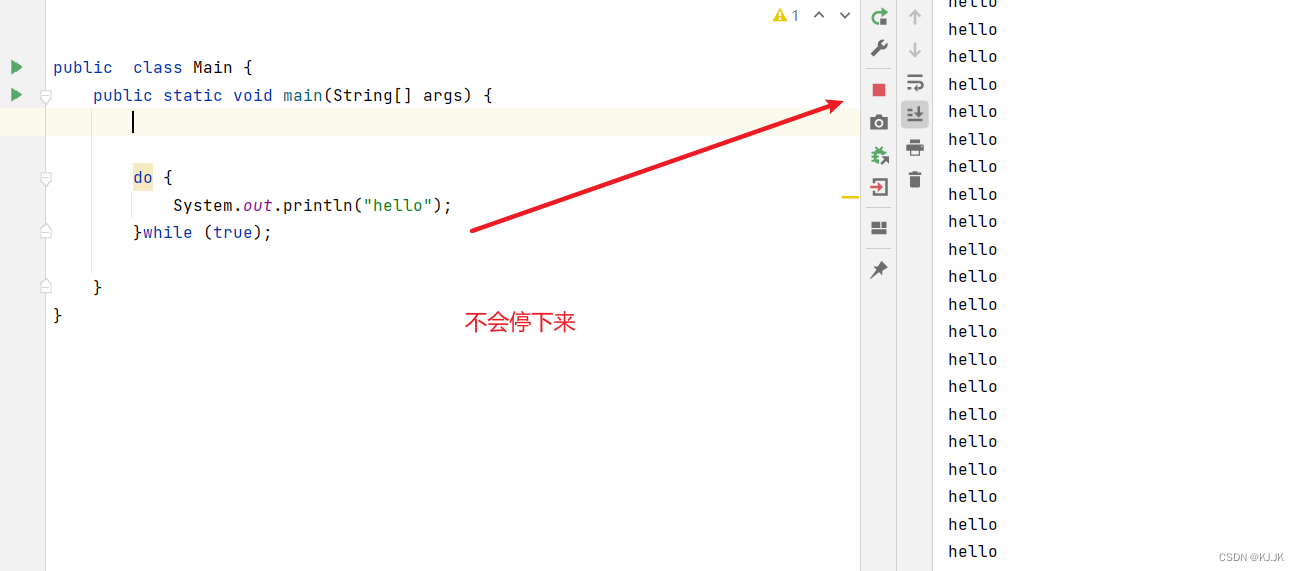Attach debugger with the bug icon
The width and height of the screenshot is (1299, 571).
(879, 155)
